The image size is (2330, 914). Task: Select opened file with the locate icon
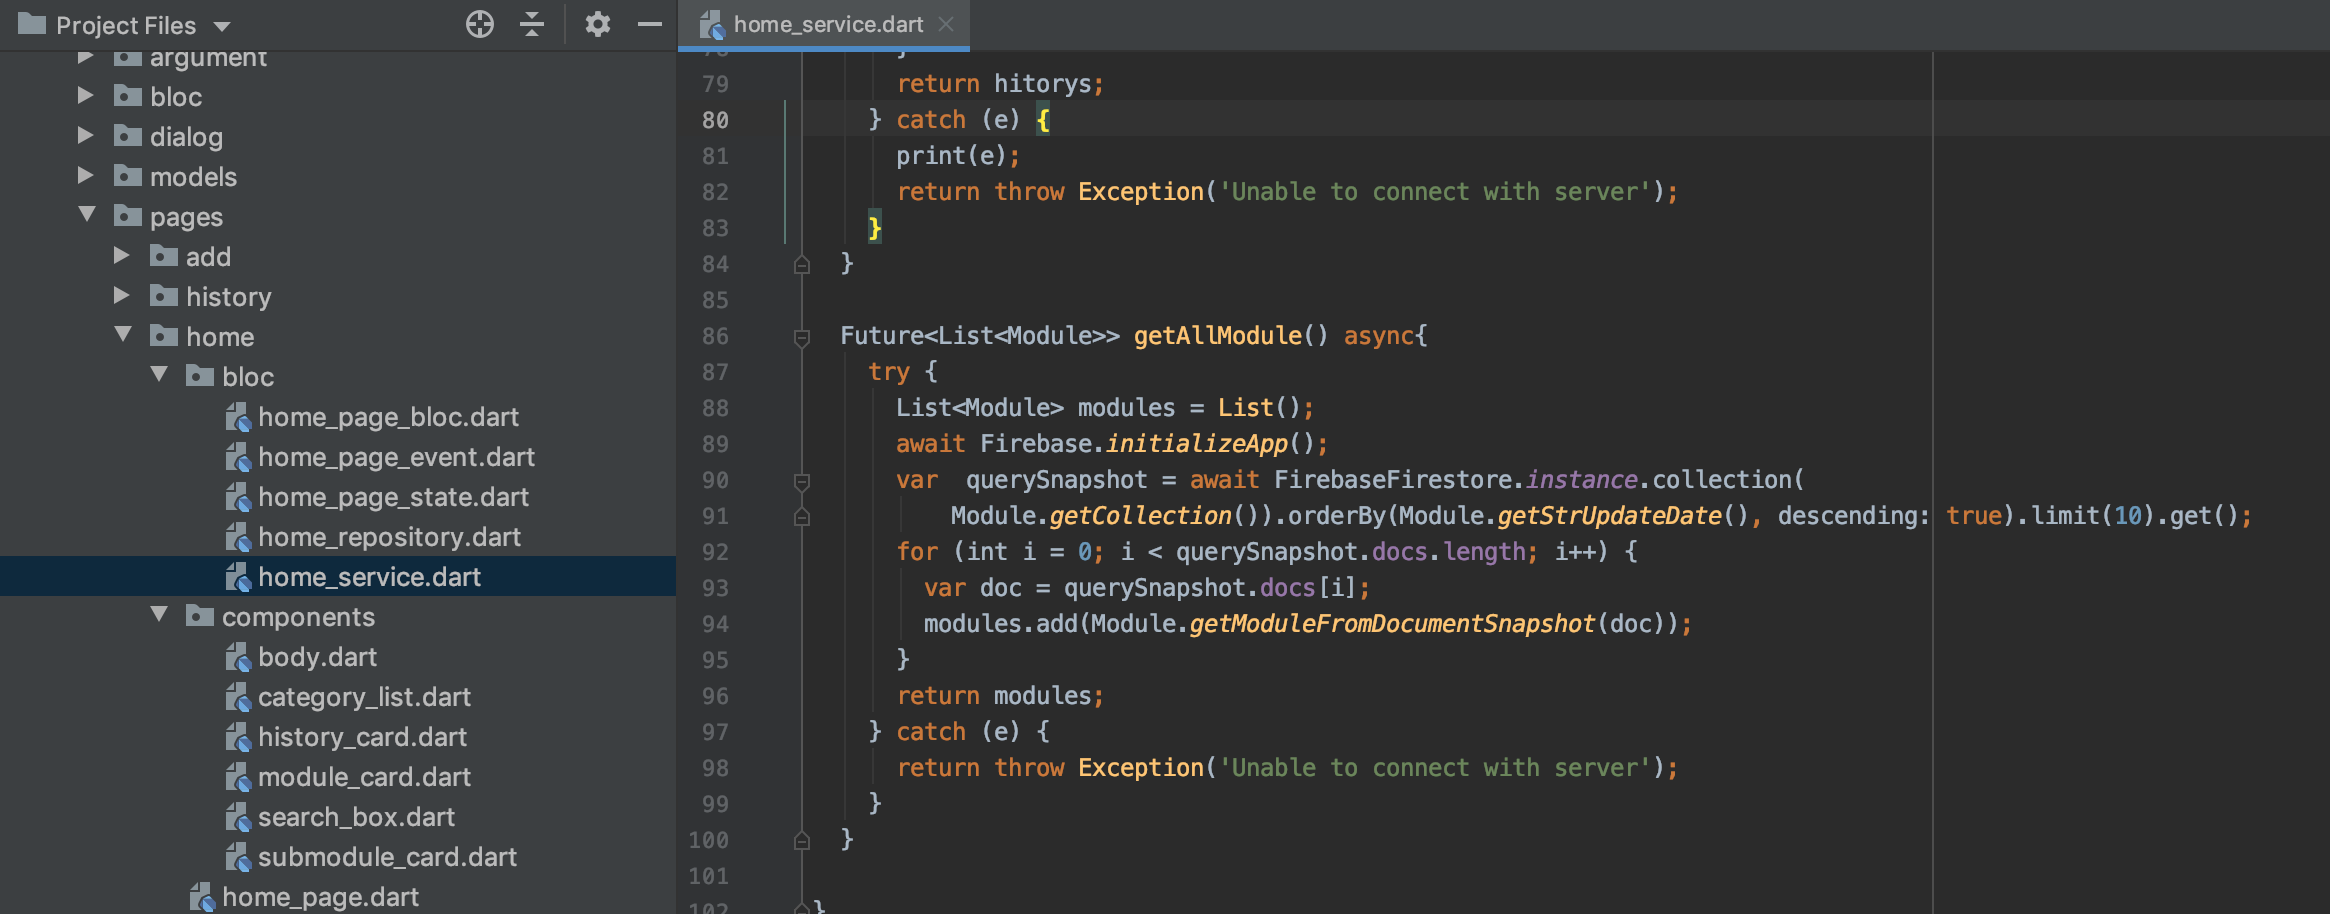click(480, 25)
